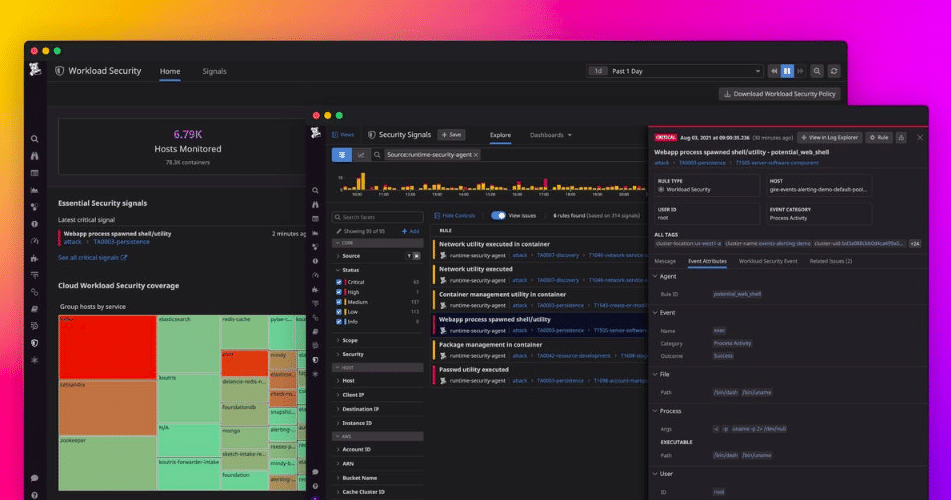Open the Workload Security Event tab

[x=768, y=261]
